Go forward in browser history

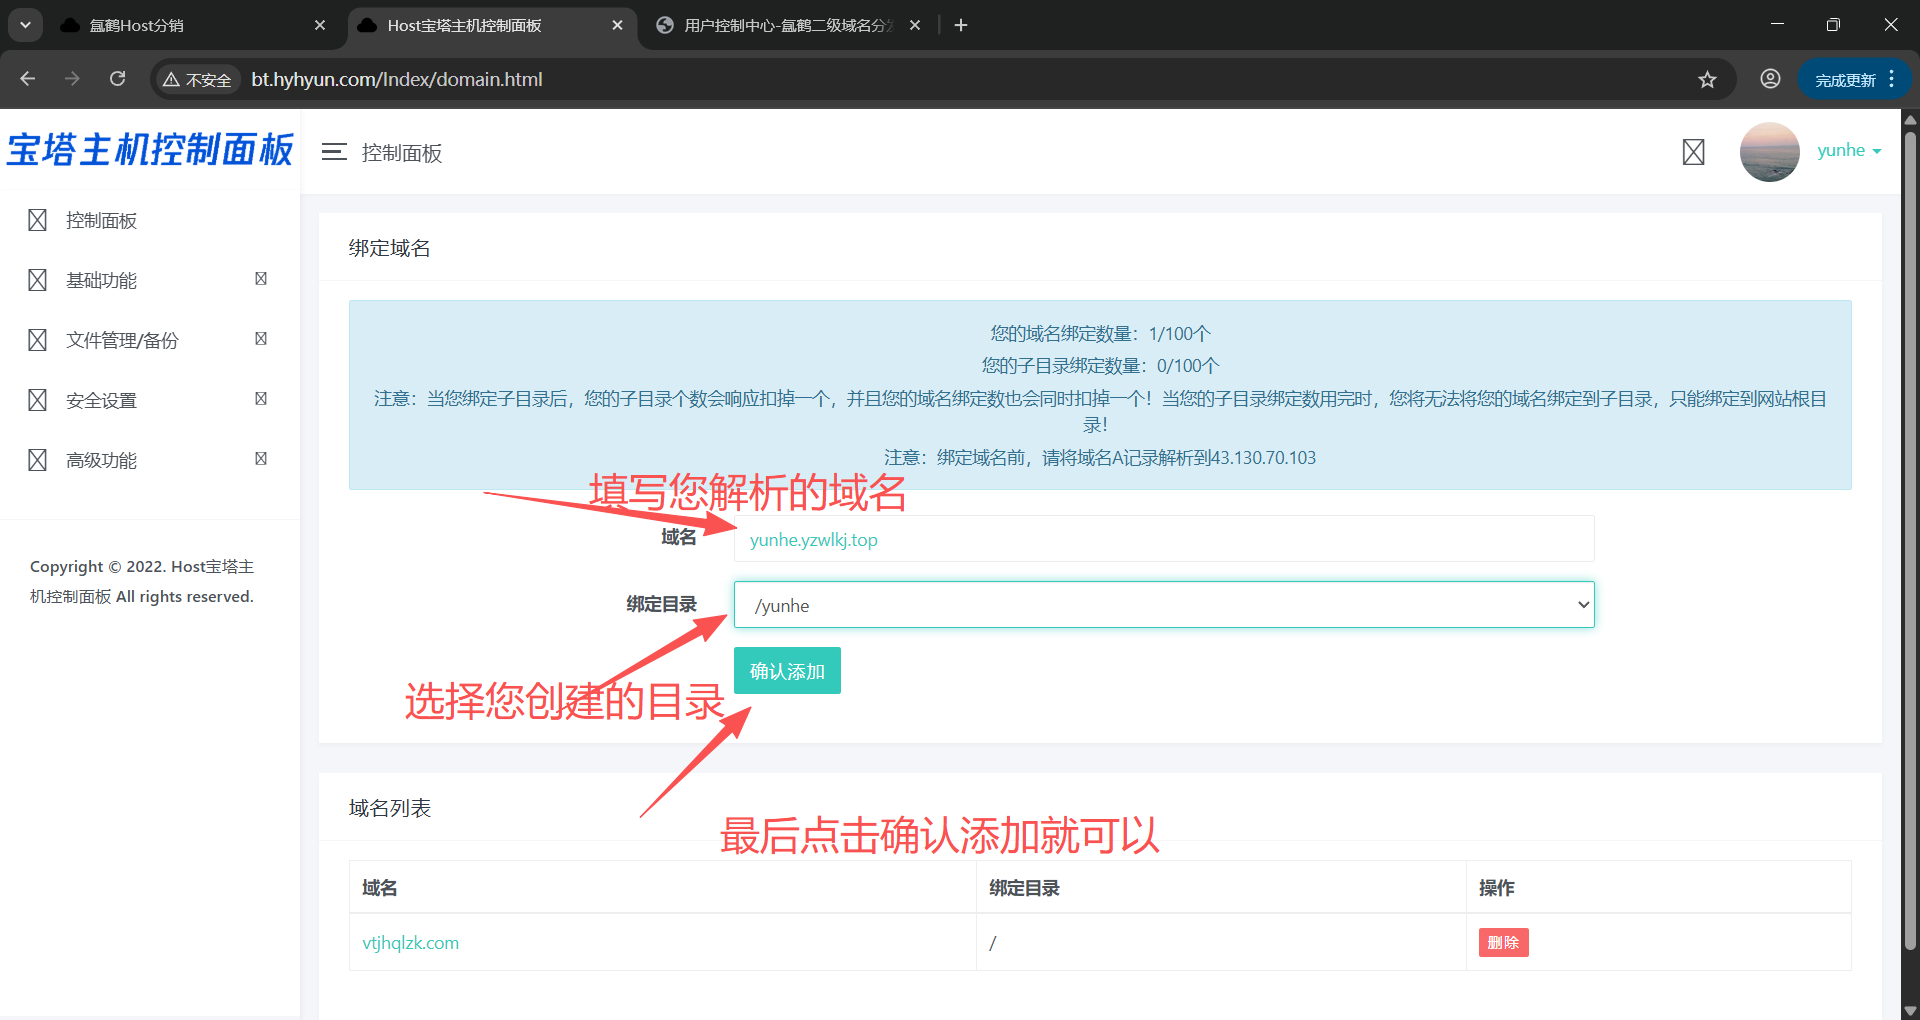pos(72,79)
